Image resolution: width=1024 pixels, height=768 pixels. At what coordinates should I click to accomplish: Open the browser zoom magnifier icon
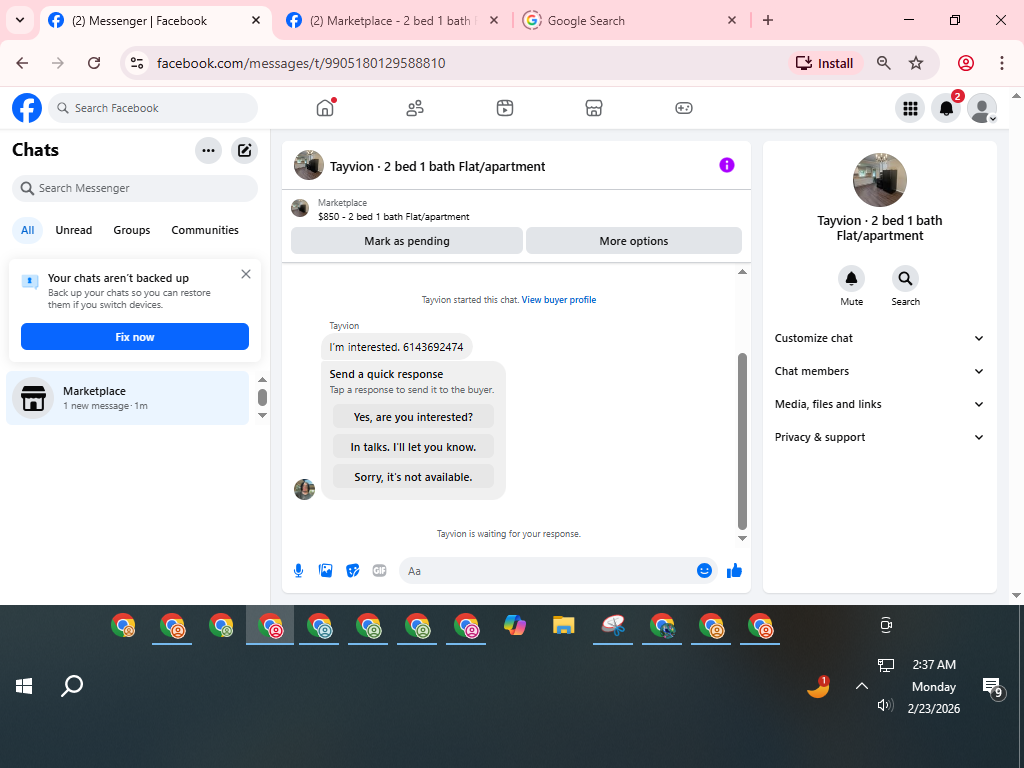point(884,63)
